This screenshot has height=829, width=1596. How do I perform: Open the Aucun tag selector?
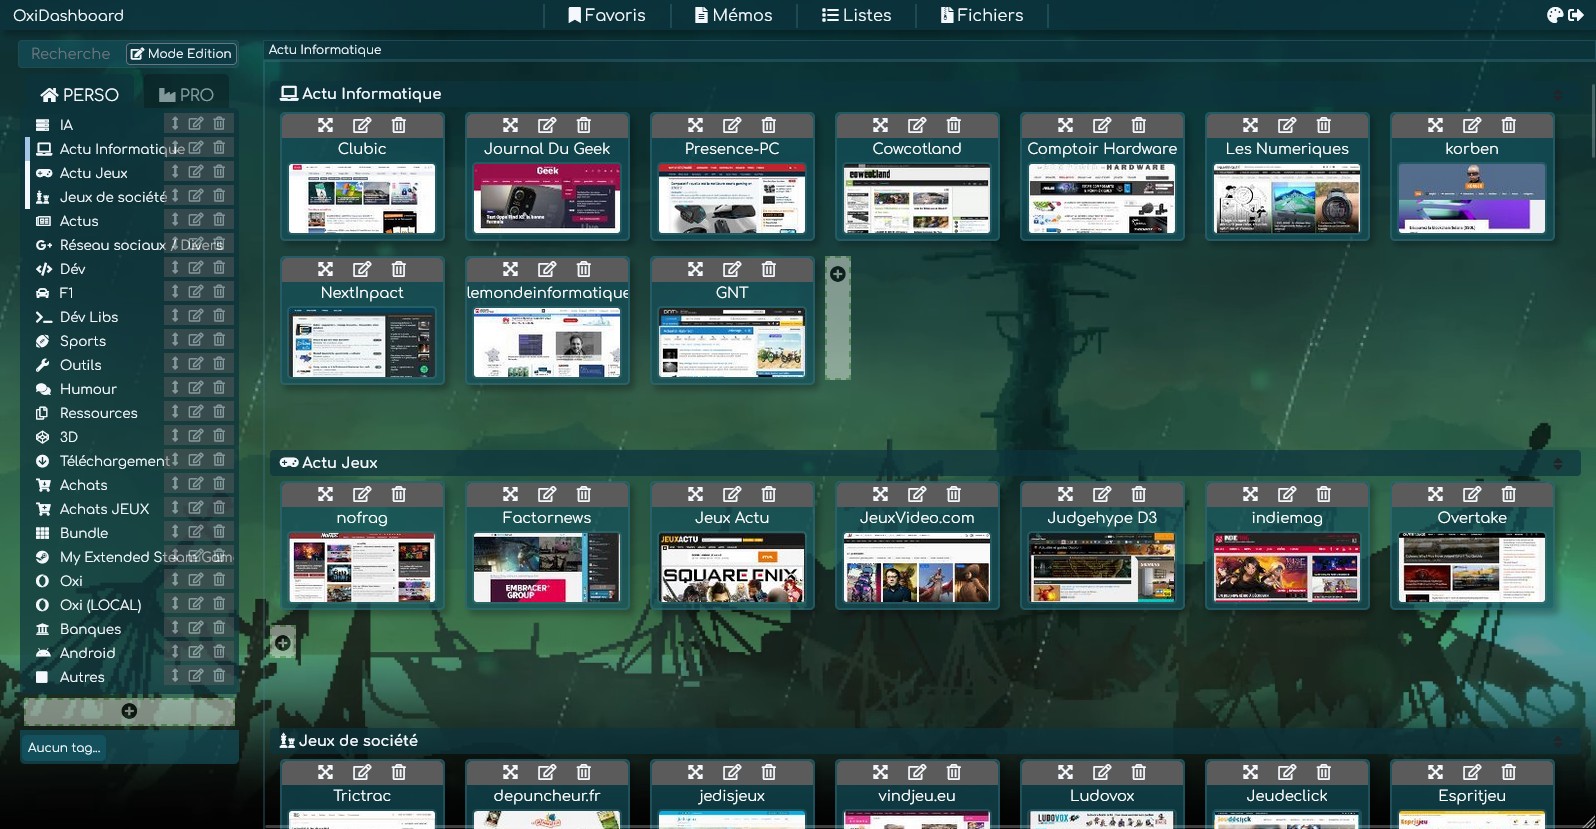(130, 747)
